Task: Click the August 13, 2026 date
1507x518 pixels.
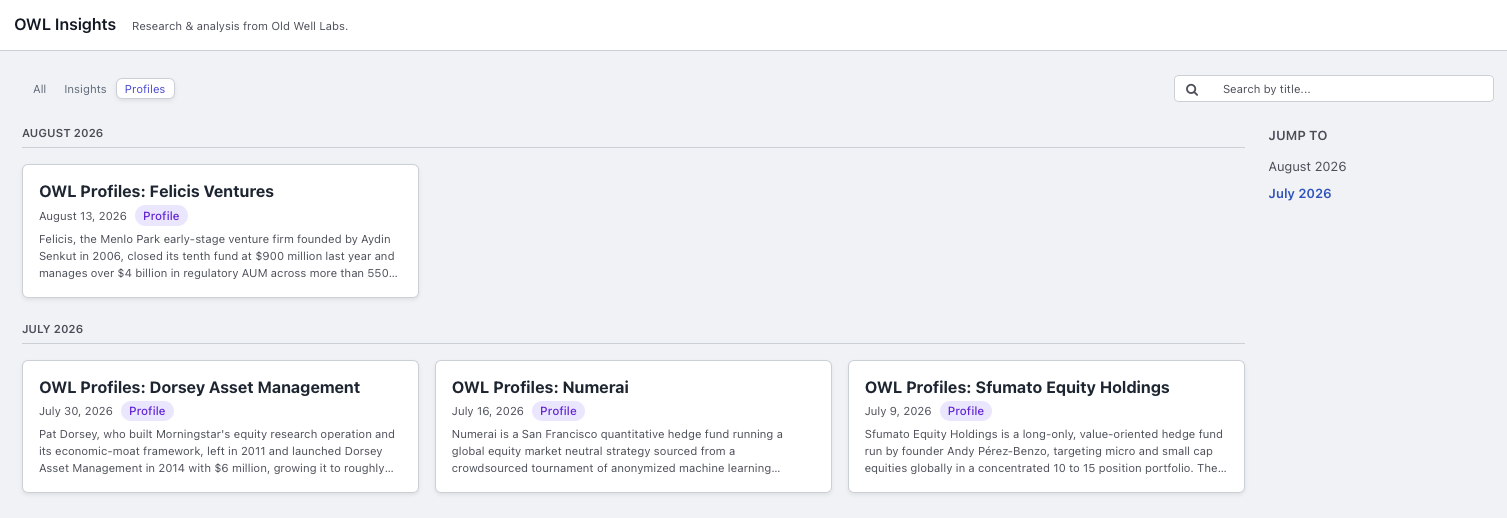Action: pyautogui.click(x=83, y=216)
